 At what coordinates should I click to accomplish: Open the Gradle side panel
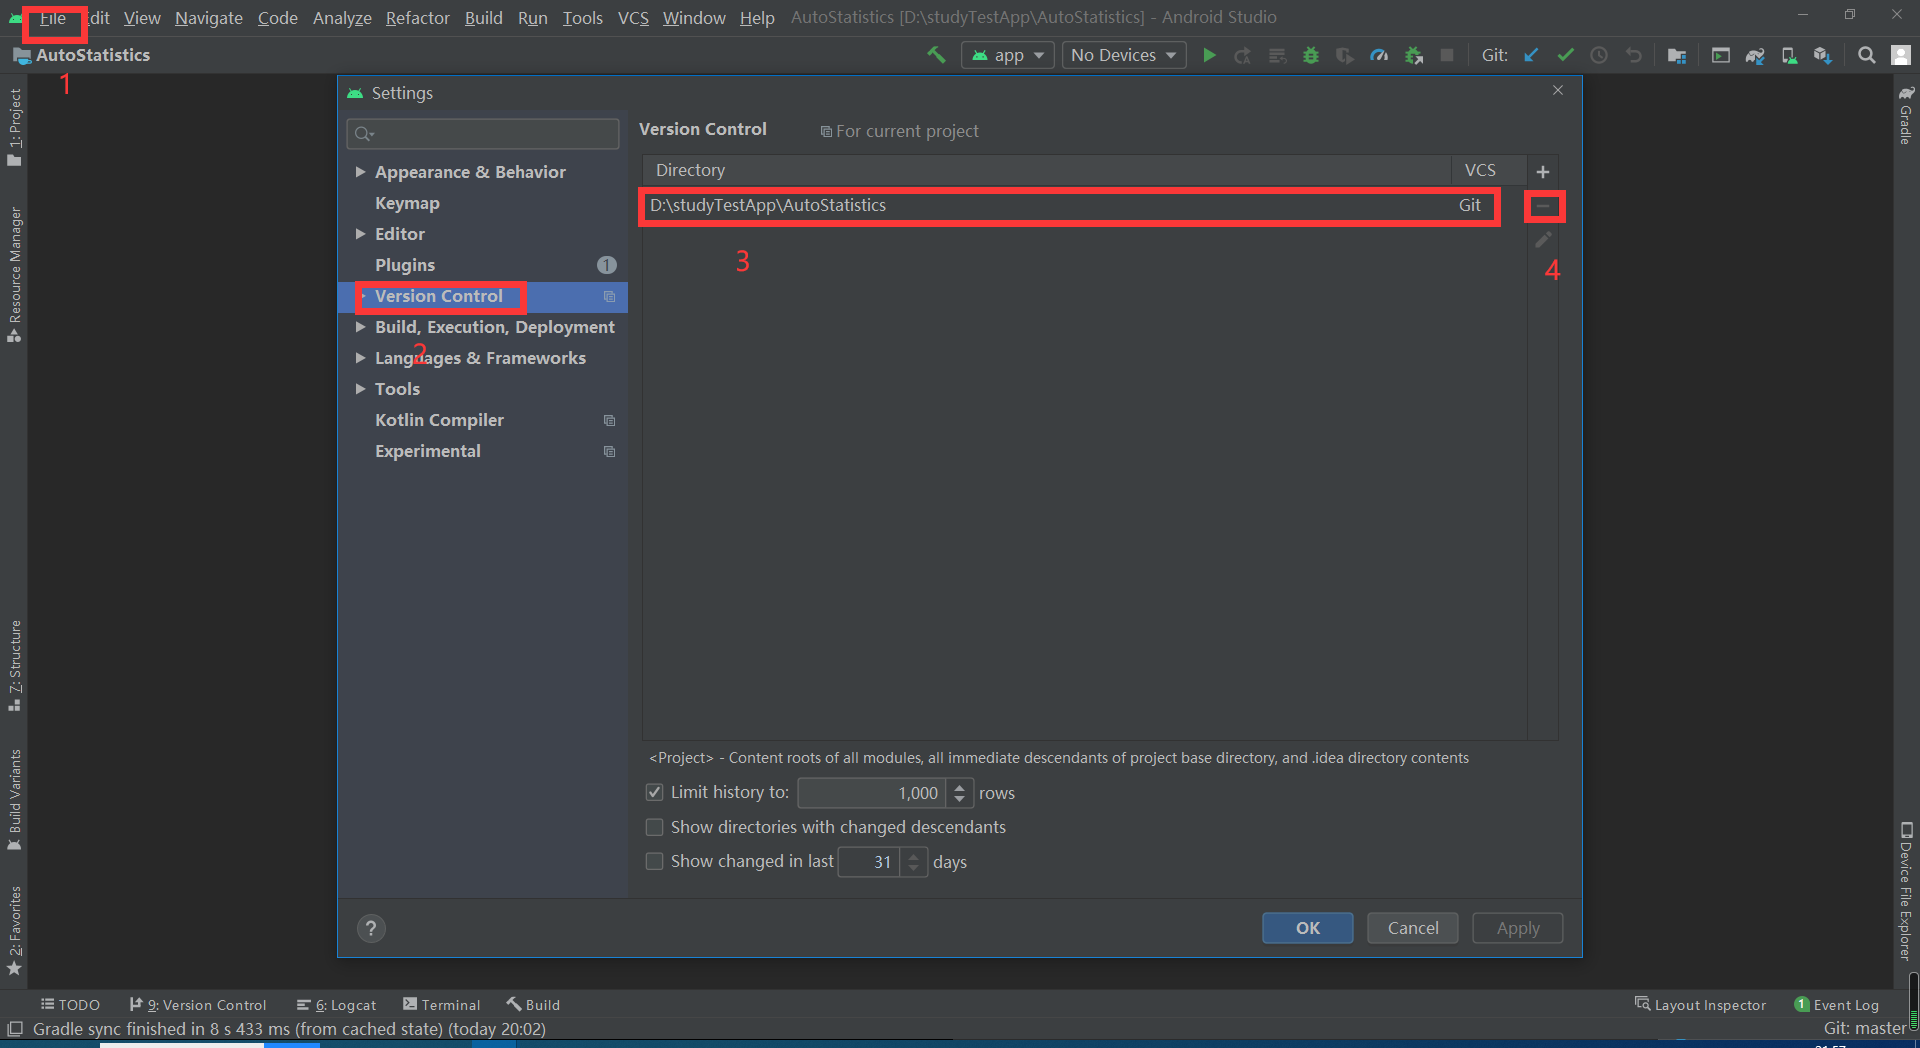[x=1906, y=115]
